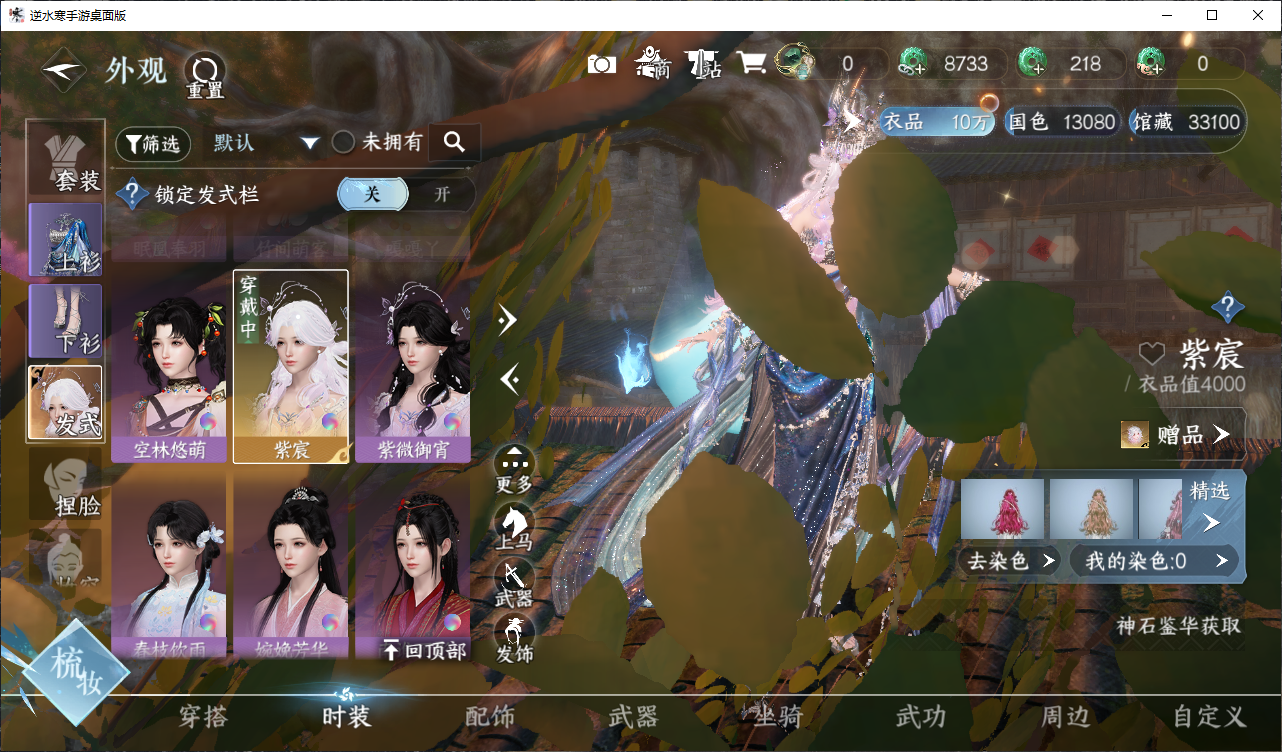Click the 梳妆 diamond icon
The height and width of the screenshot is (752, 1282).
pos(76,671)
